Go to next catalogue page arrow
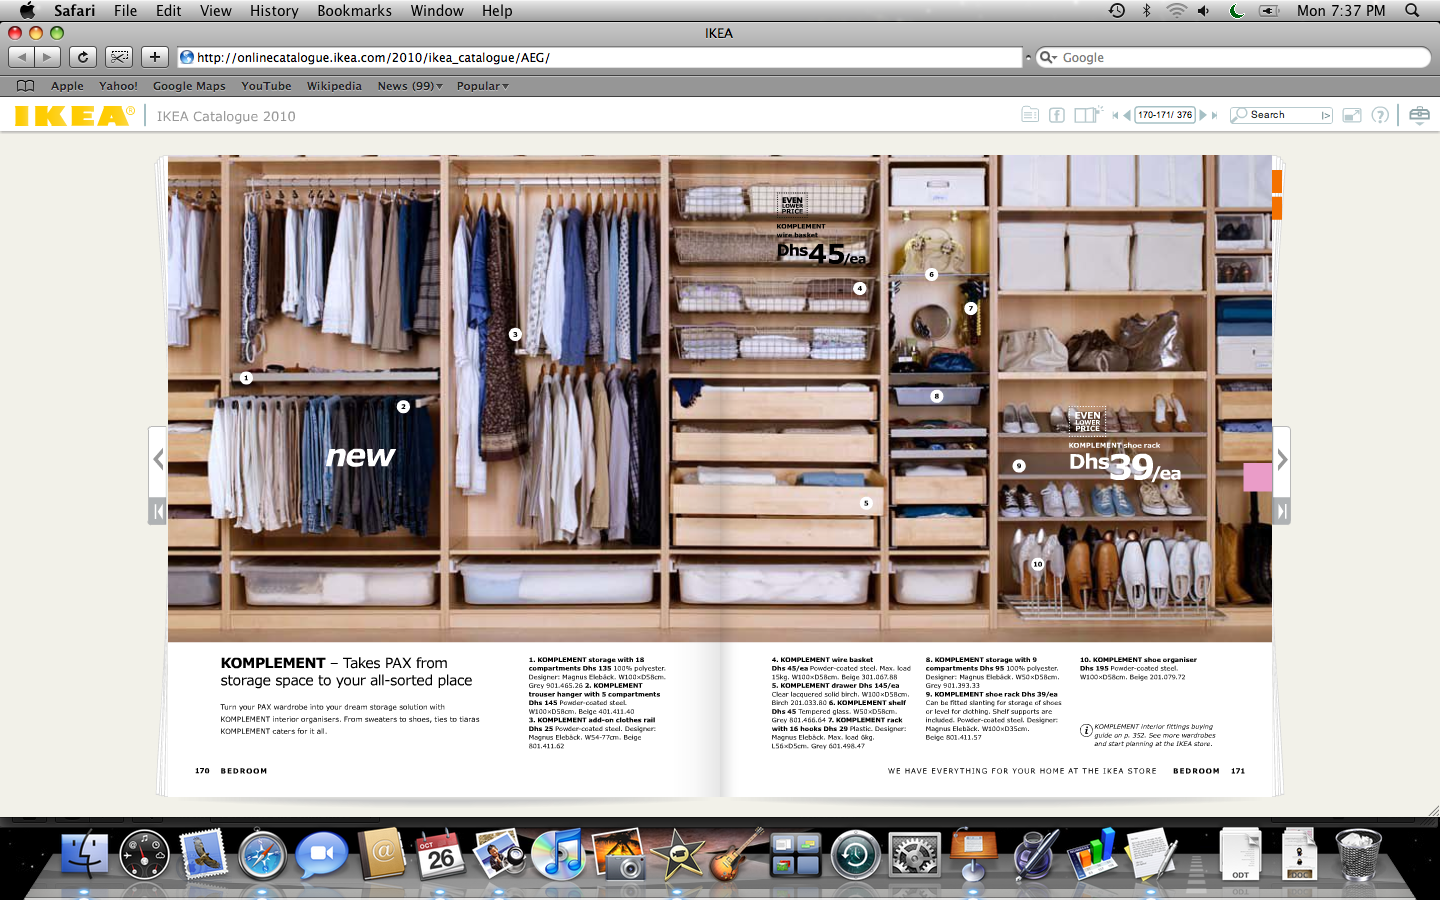This screenshot has width=1440, height=900. (x=1203, y=115)
